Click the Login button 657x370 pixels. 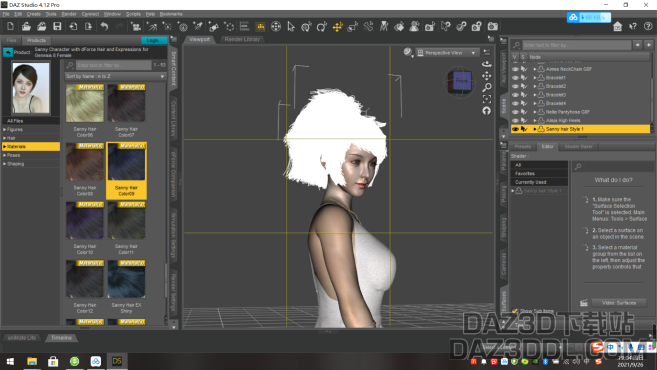(x=153, y=40)
